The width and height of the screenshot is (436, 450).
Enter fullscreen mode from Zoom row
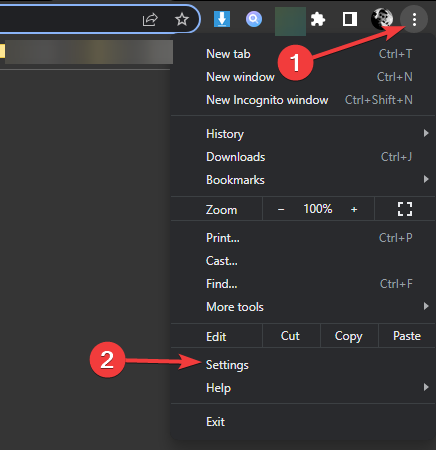click(405, 209)
